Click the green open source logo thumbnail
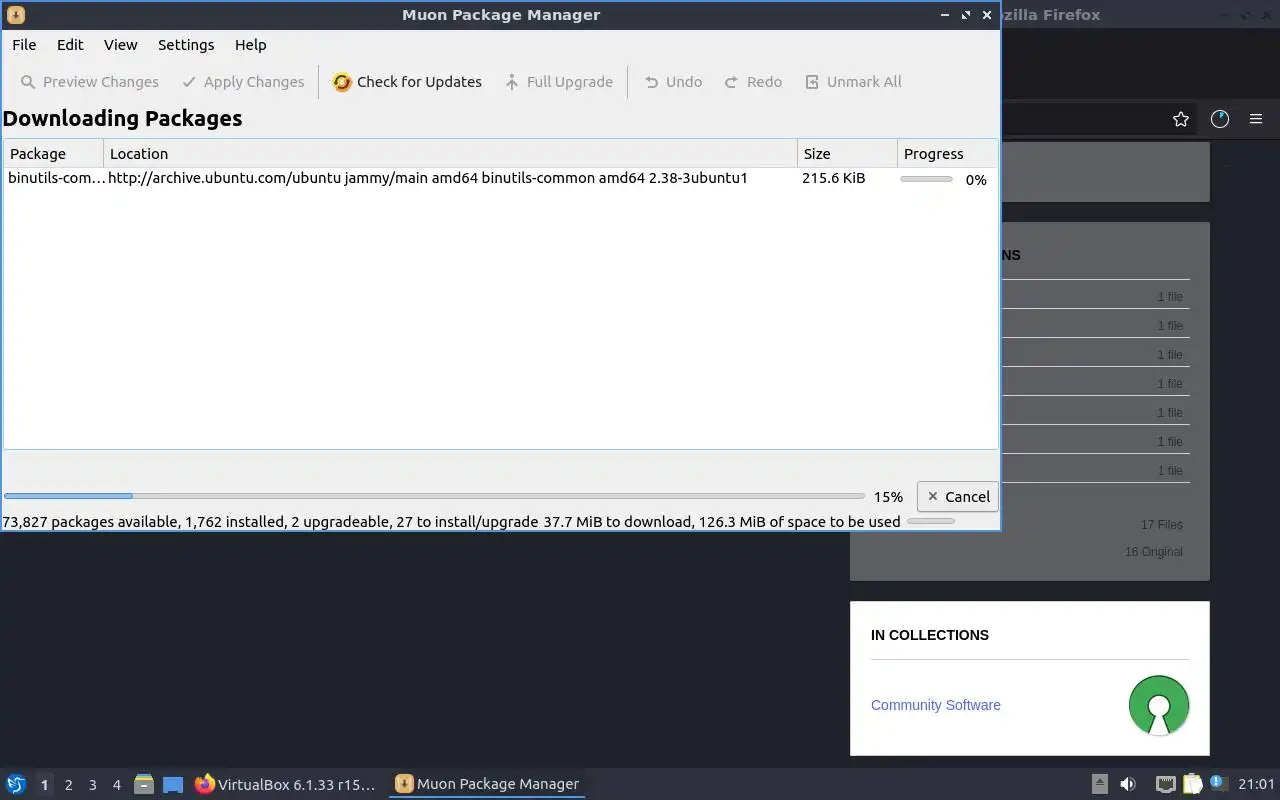This screenshot has width=1280, height=800. 1159,705
